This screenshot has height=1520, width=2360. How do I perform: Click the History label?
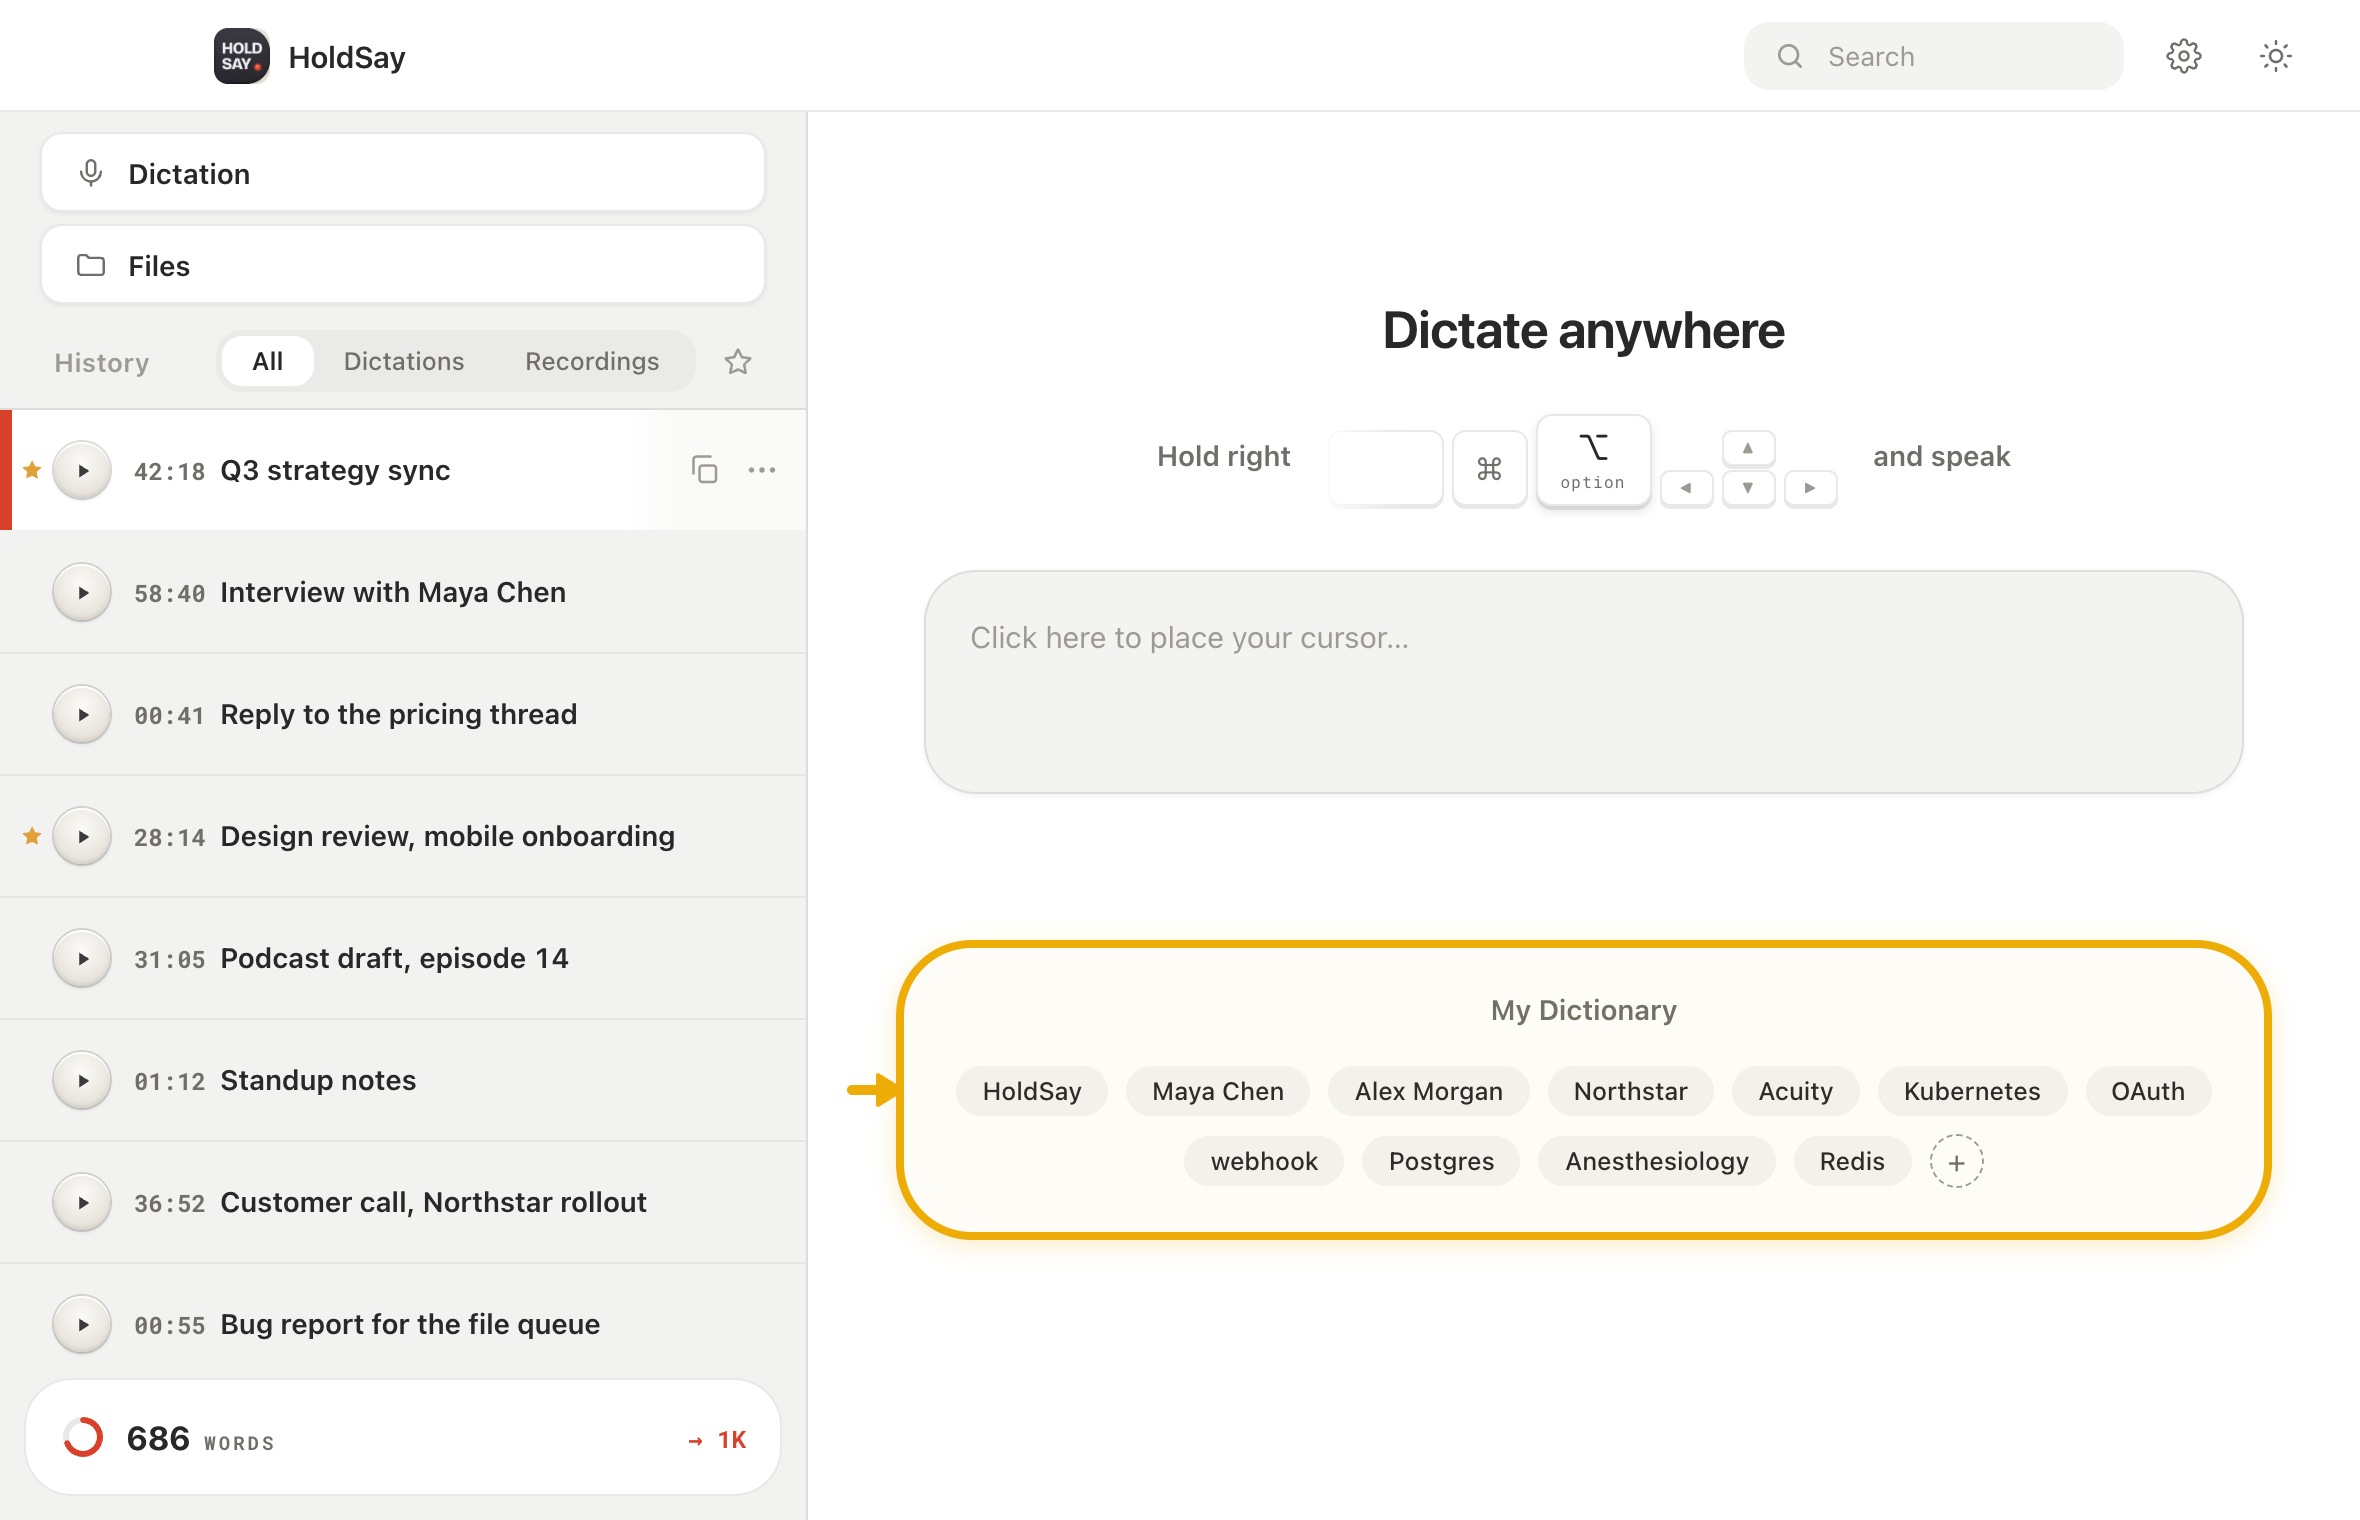point(101,362)
